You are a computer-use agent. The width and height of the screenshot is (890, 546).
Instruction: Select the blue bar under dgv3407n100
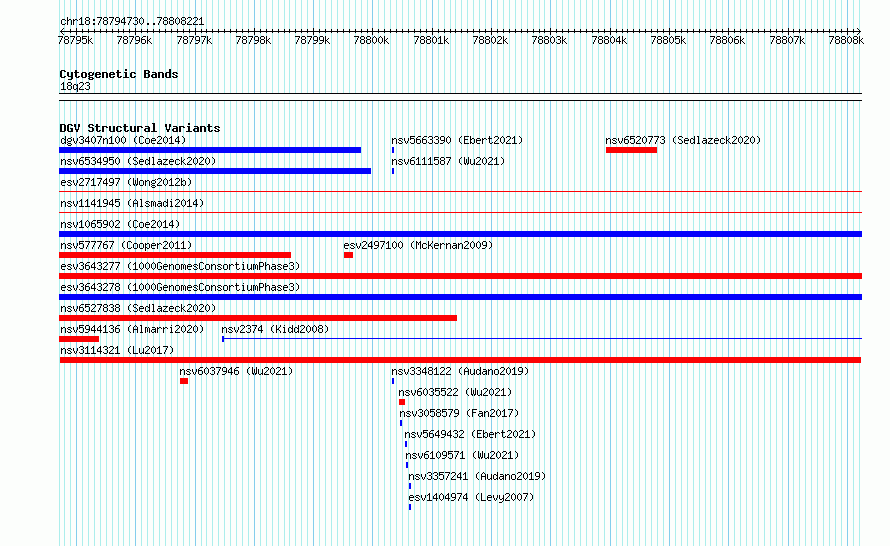point(210,150)
